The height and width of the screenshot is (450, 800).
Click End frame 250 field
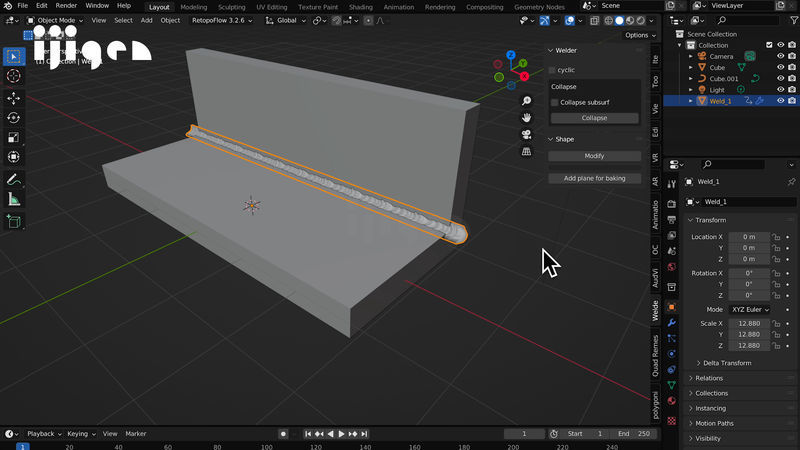click(635, 434)
